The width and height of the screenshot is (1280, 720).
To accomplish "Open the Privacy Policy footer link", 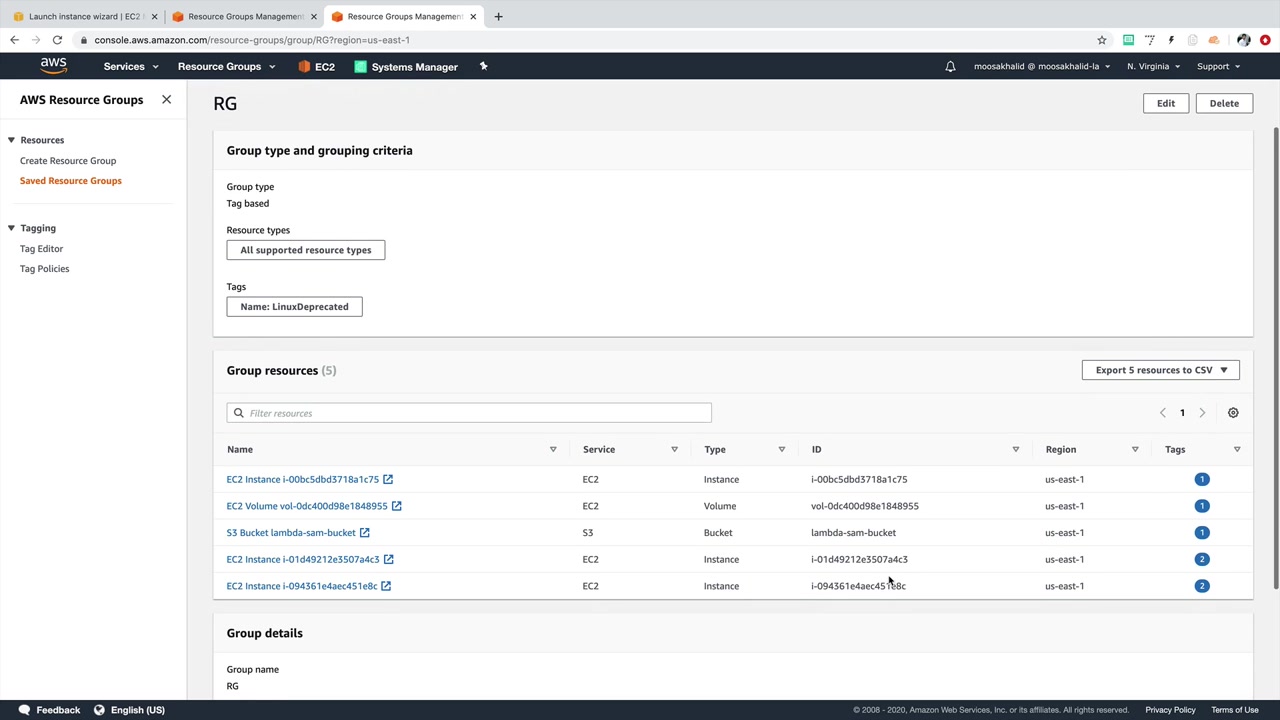I will click(x=1170, y=710).
